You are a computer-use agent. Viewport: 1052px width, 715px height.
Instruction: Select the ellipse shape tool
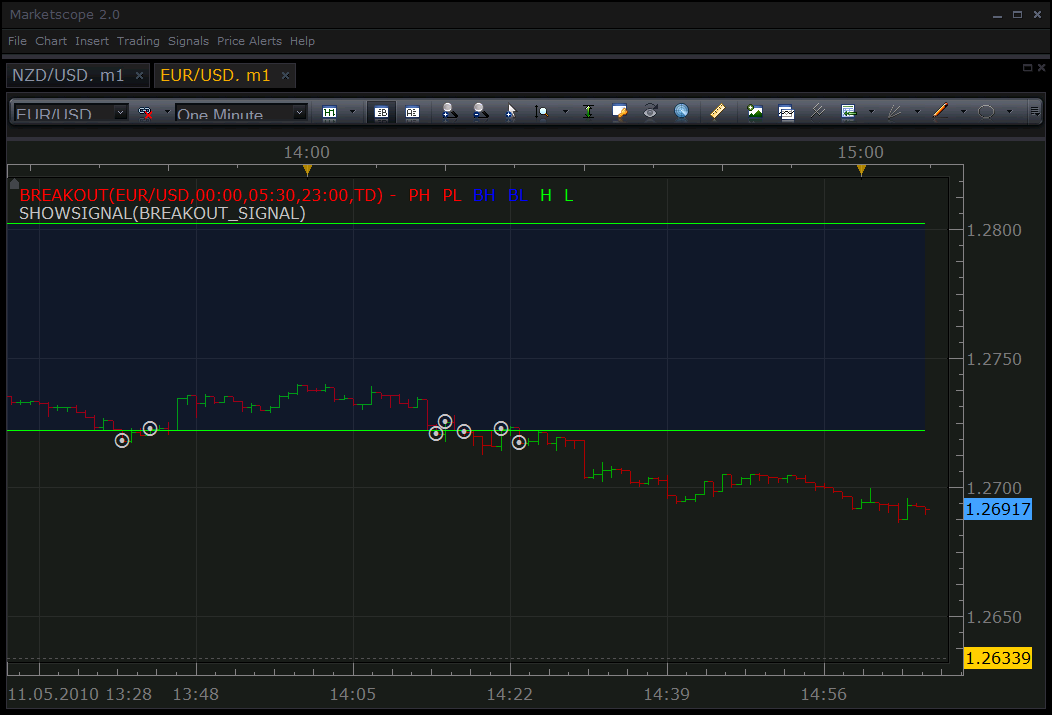tap(986, 112)
